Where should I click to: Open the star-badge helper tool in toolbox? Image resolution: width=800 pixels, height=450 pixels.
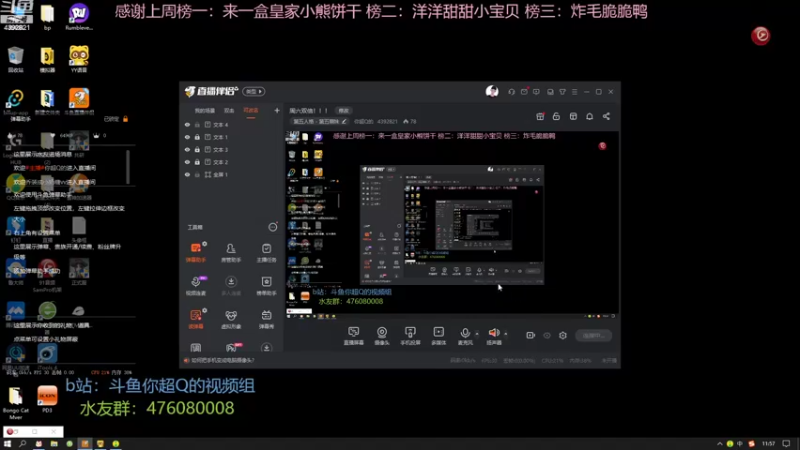click(266, 285)
